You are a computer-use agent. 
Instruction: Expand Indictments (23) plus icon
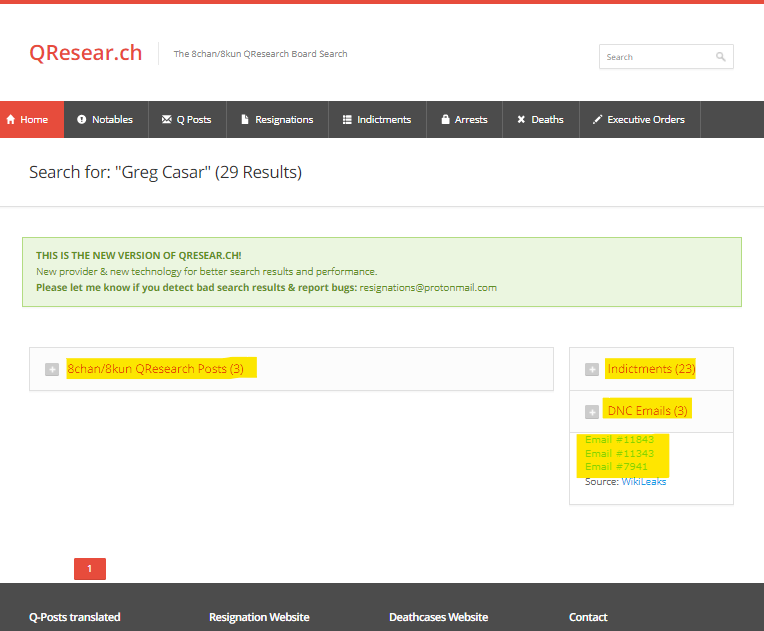click(592, 369)
